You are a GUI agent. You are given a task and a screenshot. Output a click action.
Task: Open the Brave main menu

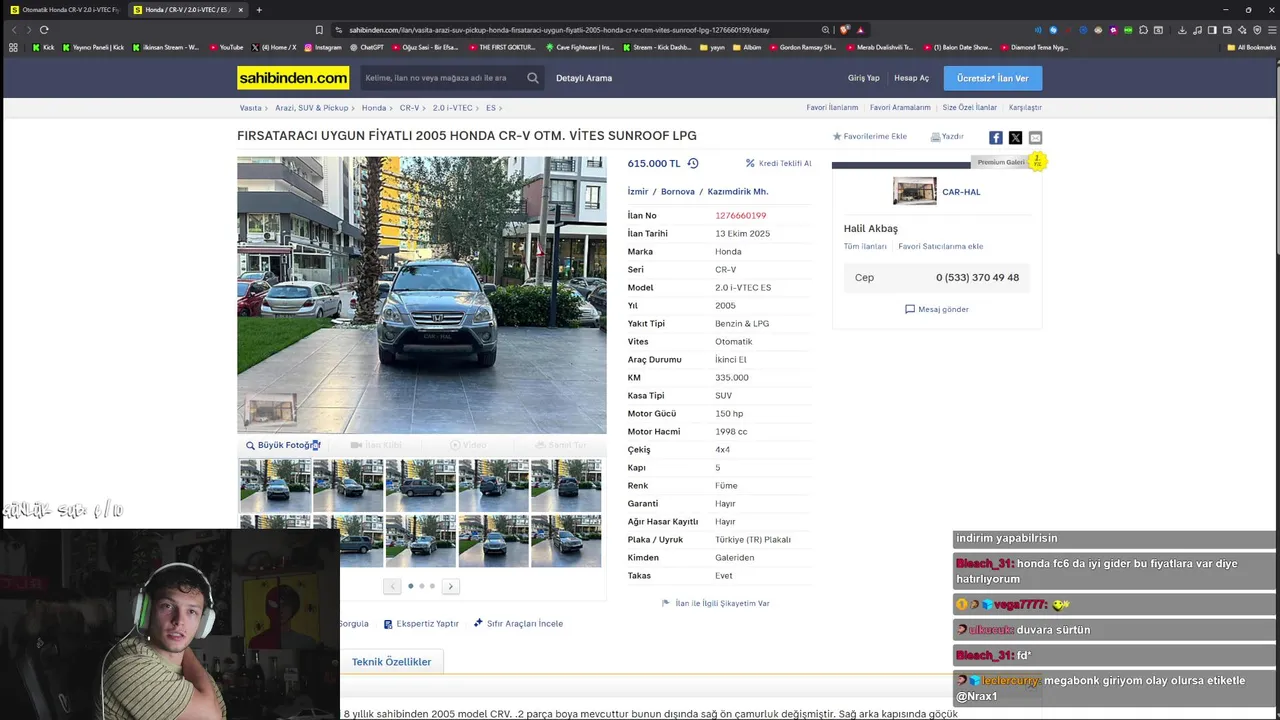1271,30
